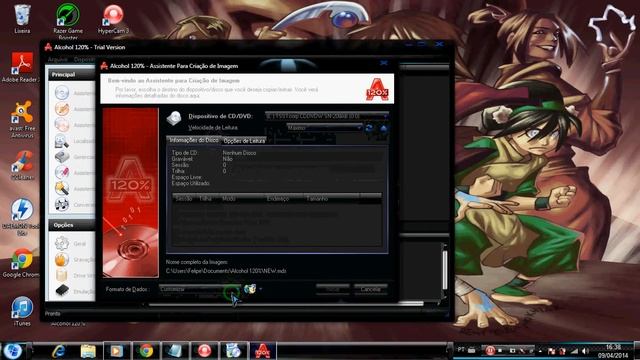Open Gravação options flame icon
This screenshot has width=640, height=360.
pyautogui.click(x=62, y=259)
